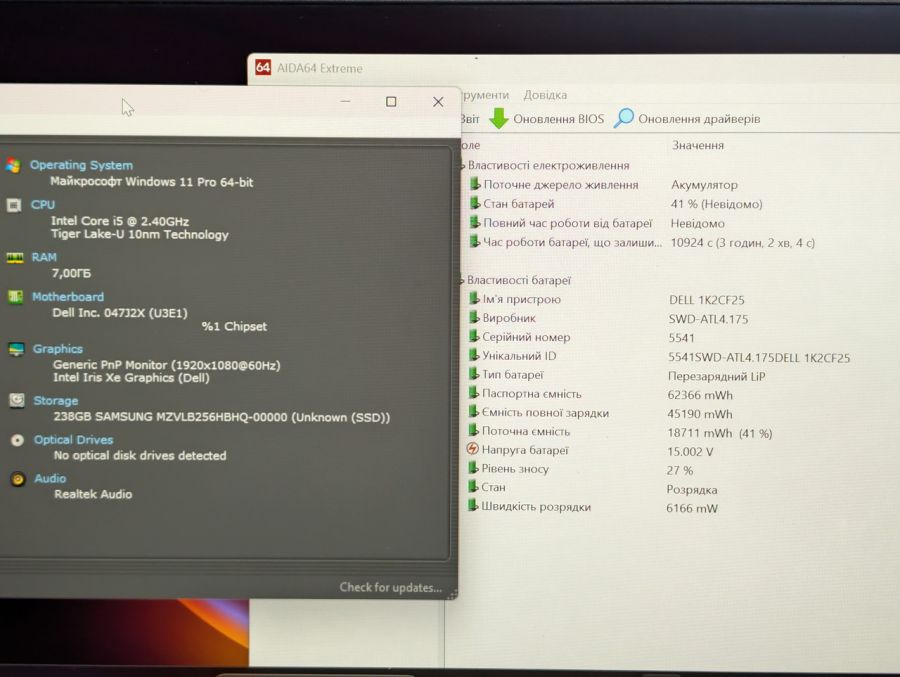Click the Storage drive icon
This screenshot has width=900, height=677.
[17, 400]
